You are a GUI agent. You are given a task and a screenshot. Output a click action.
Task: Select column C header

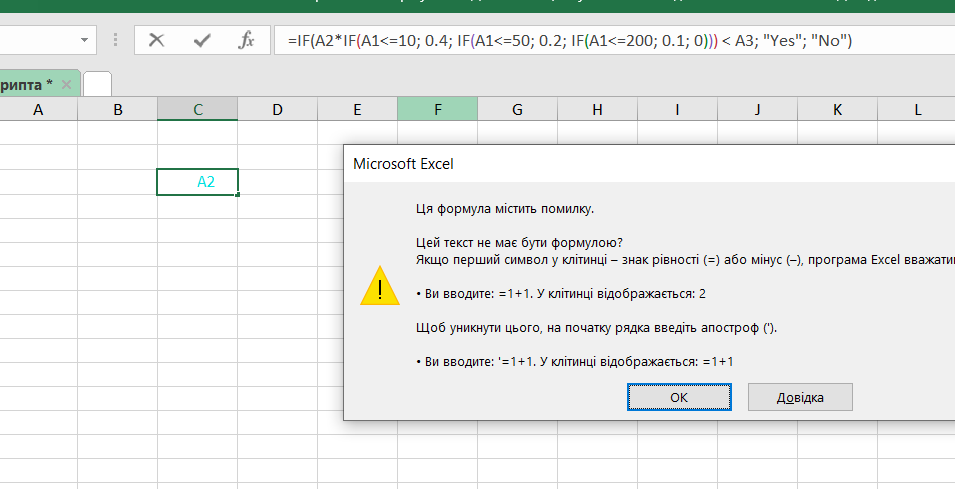[x=197, y=110]
